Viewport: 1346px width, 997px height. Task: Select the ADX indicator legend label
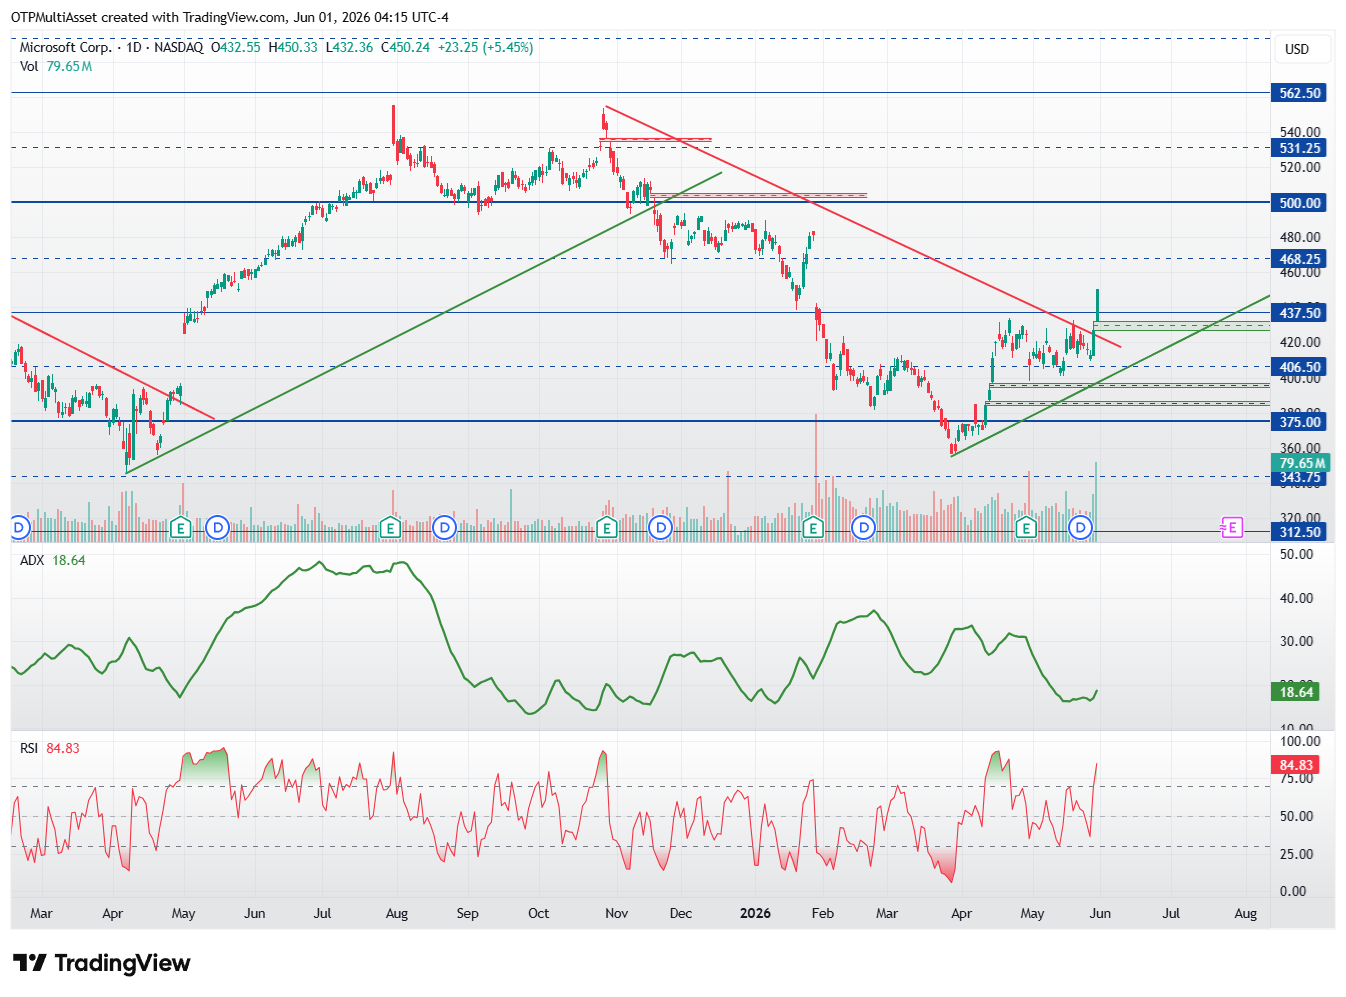(32, 560)
